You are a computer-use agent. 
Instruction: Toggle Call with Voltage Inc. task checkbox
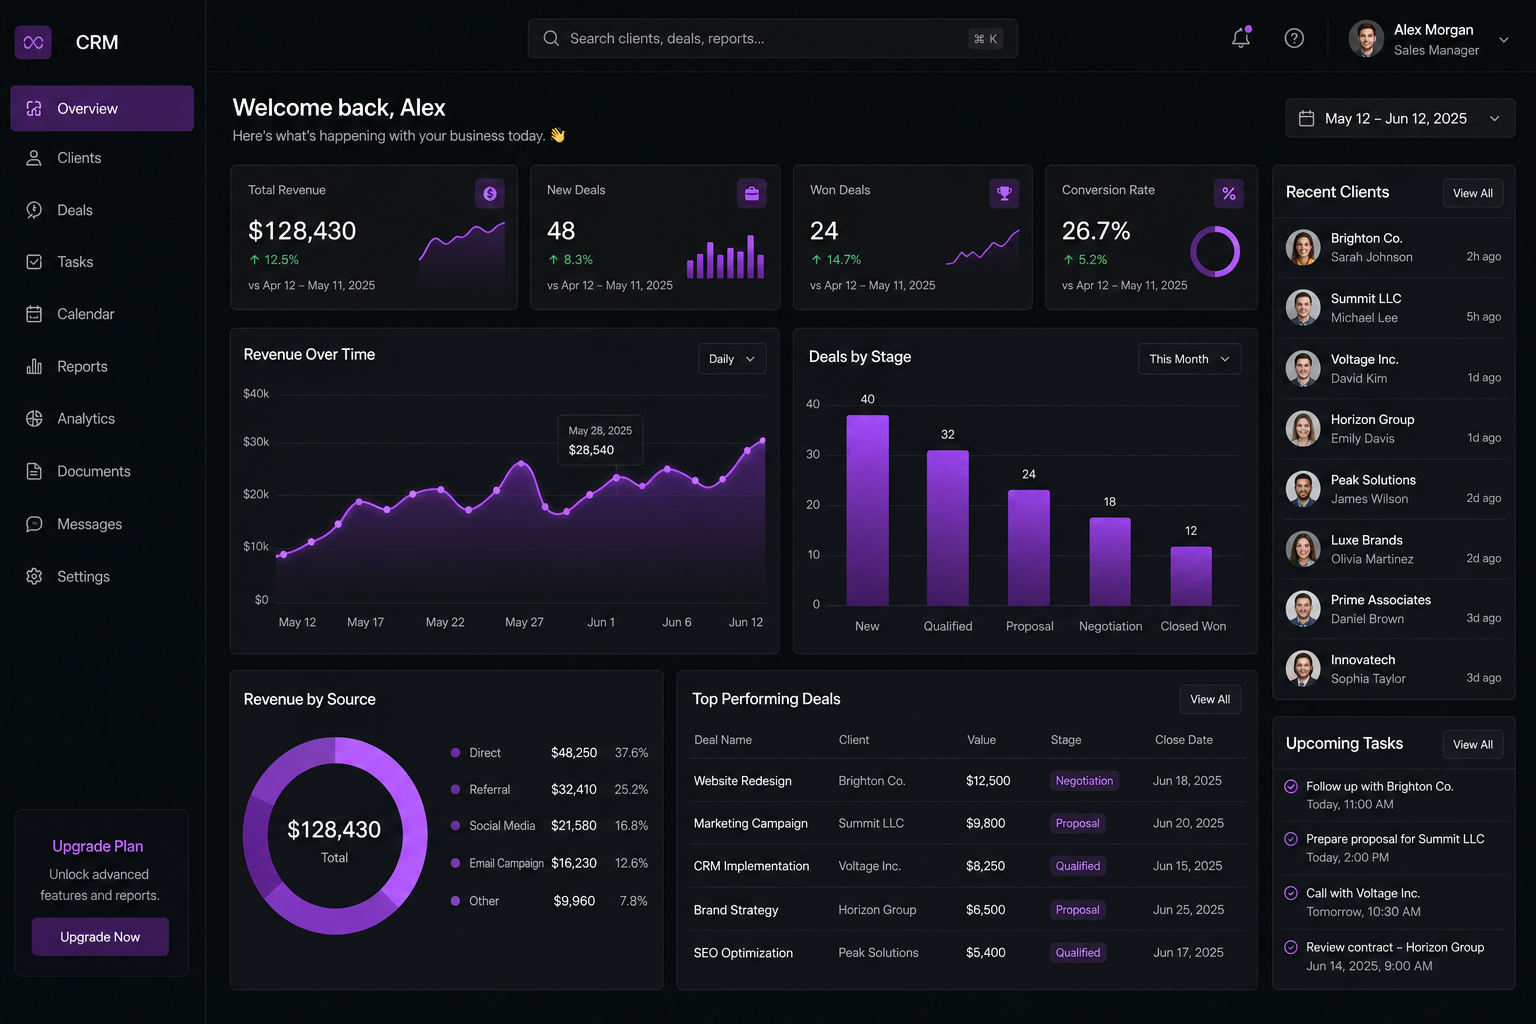point(1291,893)
